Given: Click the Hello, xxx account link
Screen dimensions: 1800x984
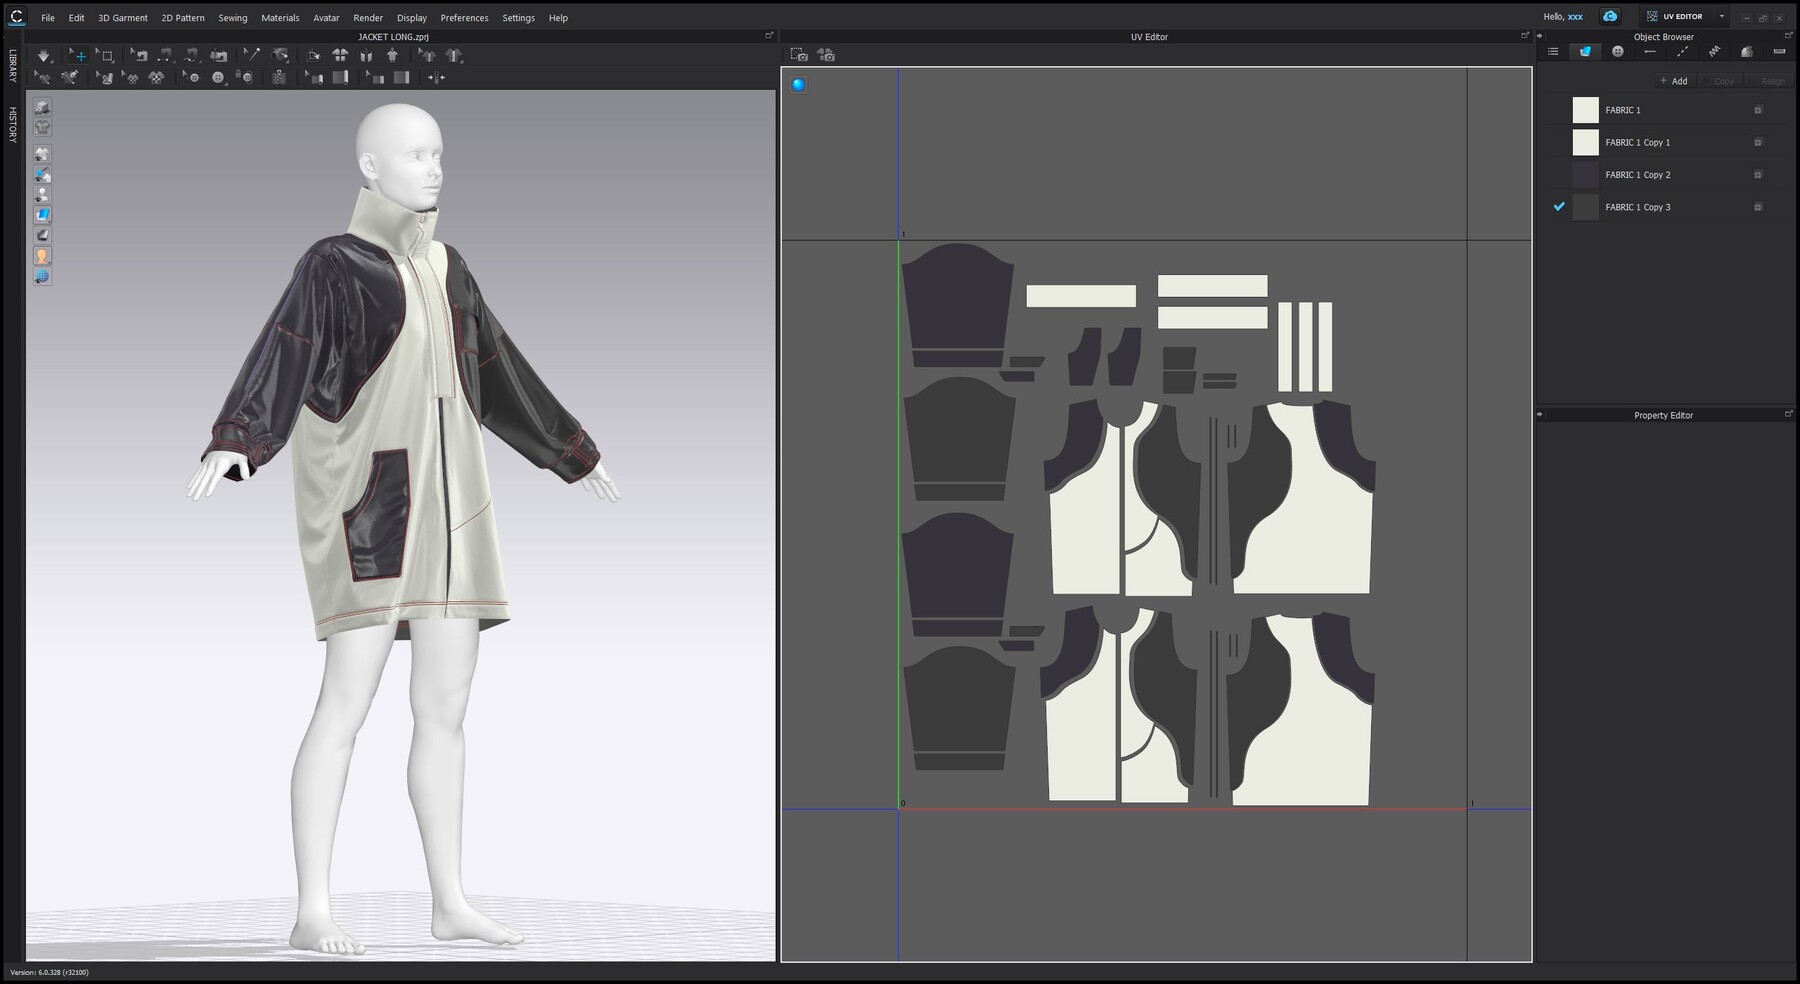Looking at the screenshot, I should click(x=1564, y=16).
